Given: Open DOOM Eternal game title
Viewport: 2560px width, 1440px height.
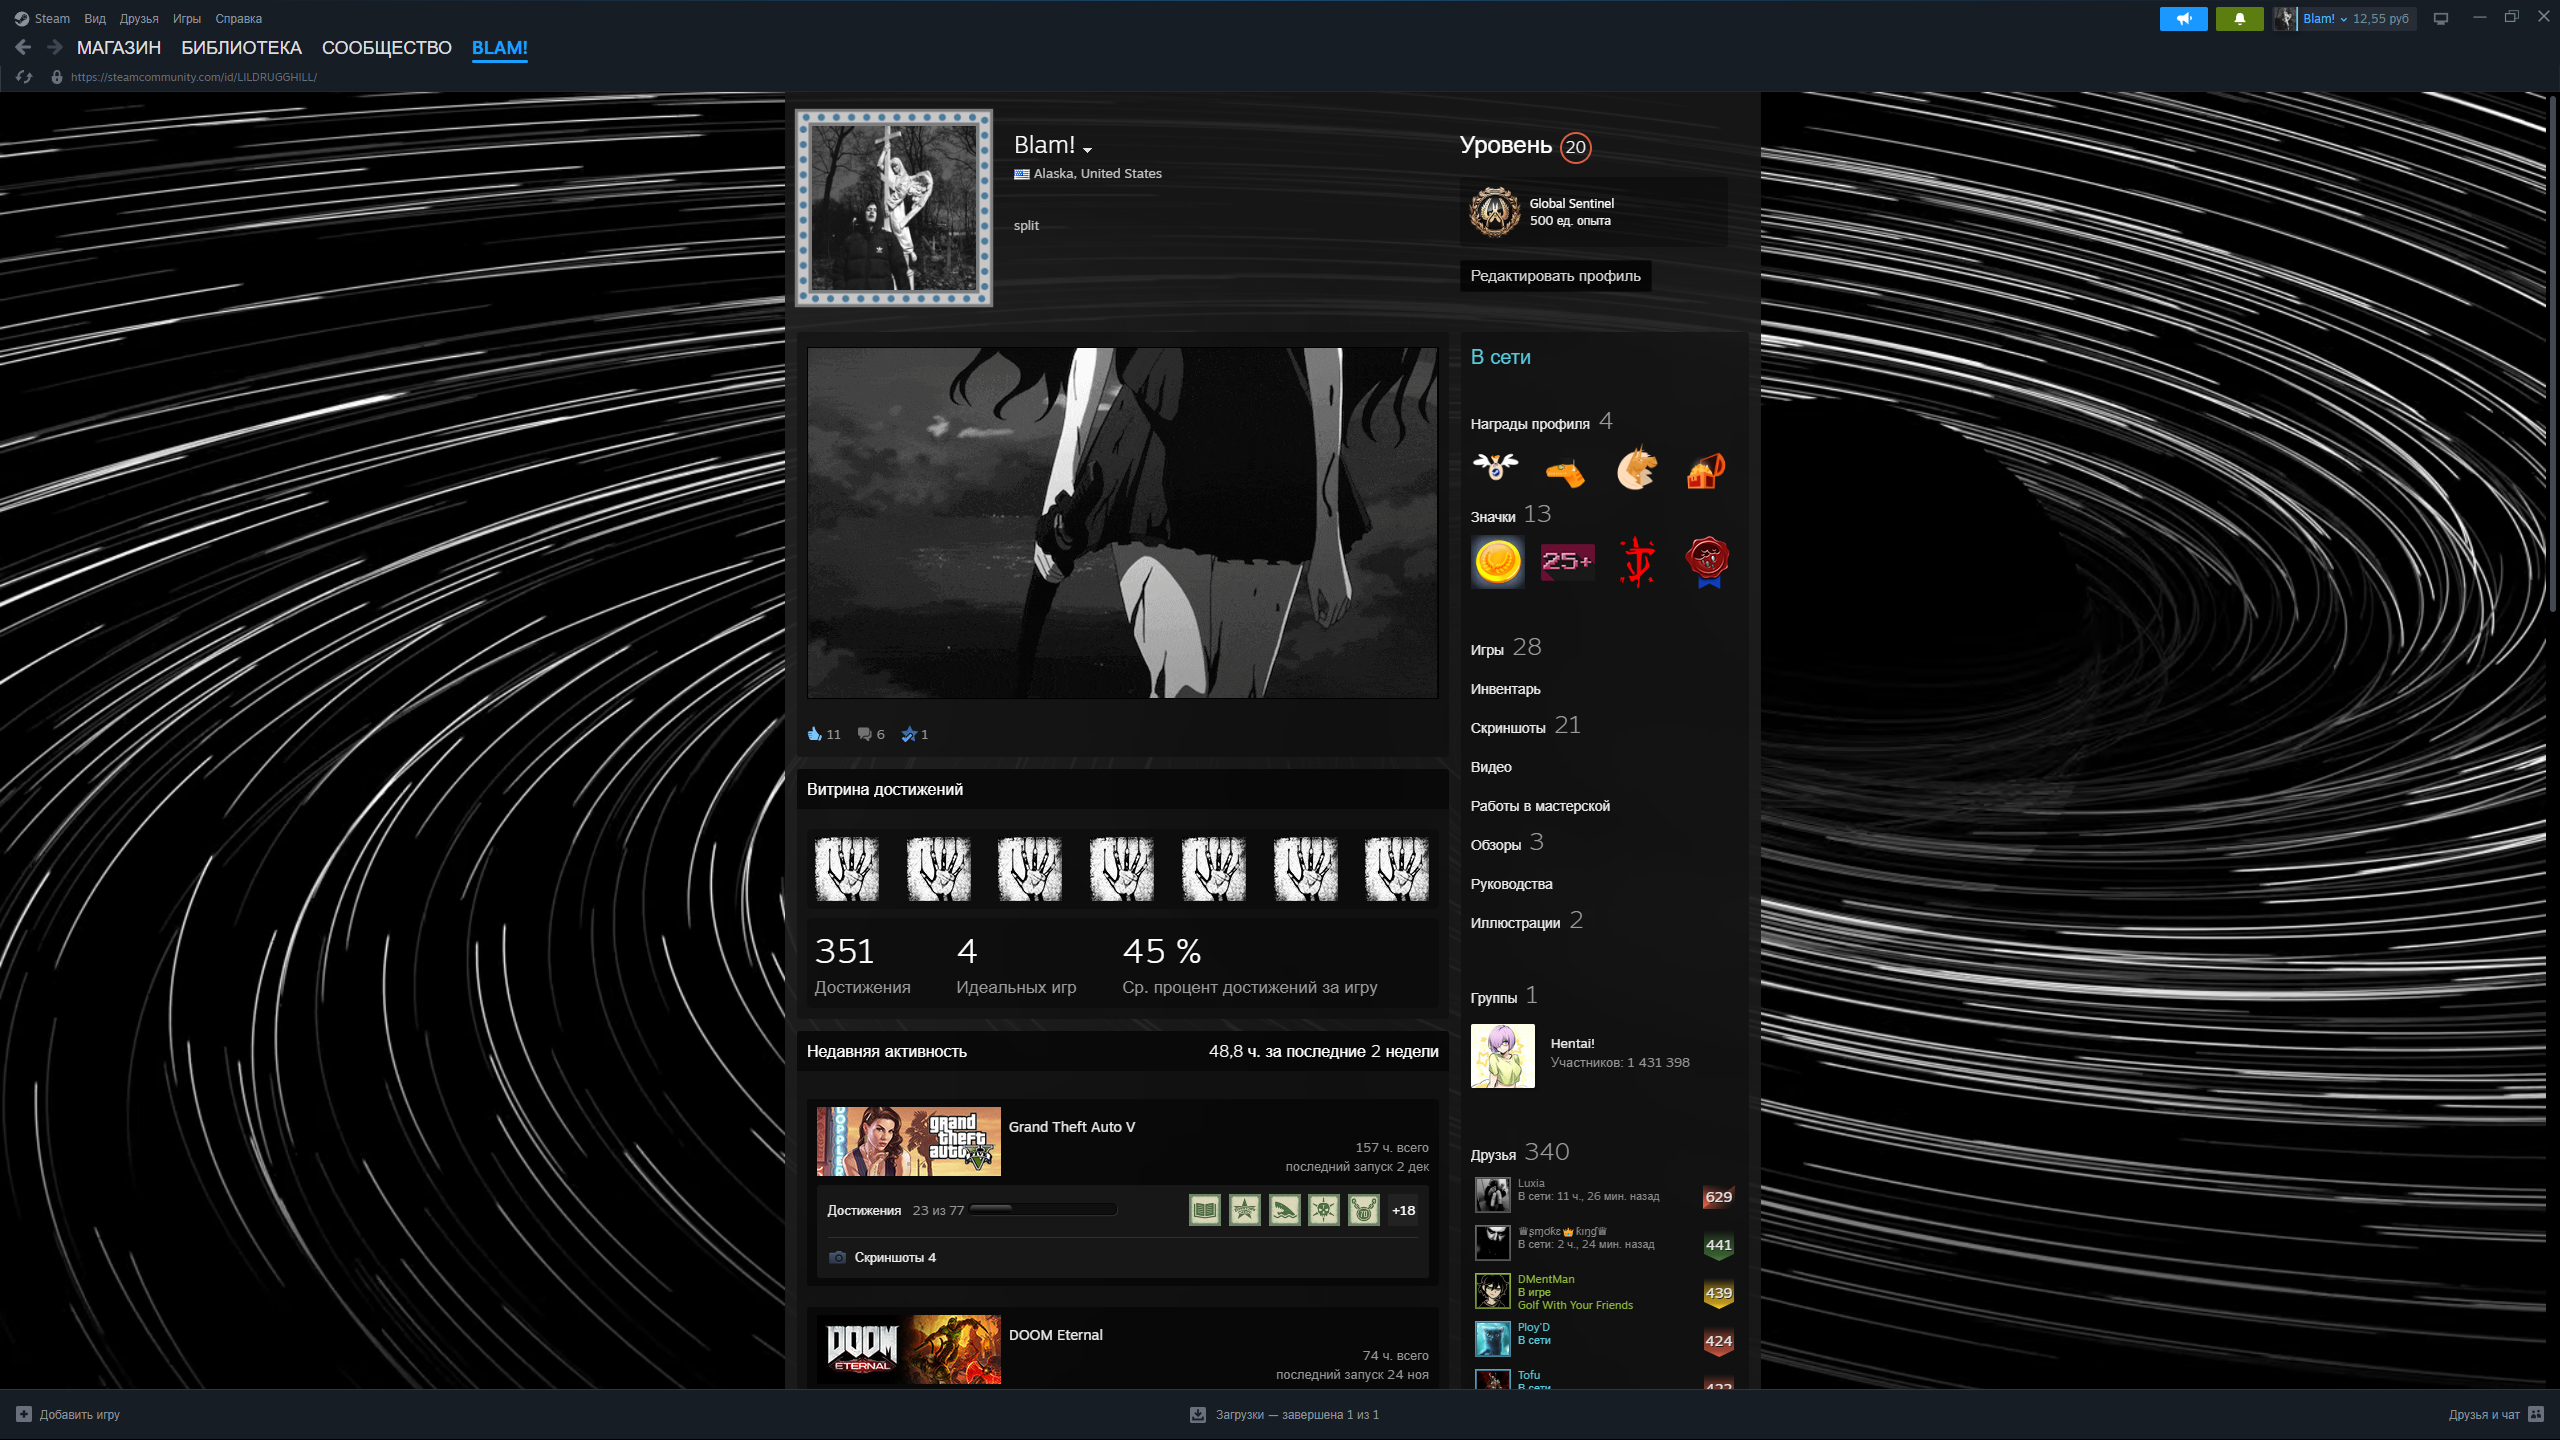Looking at the screenshot, I should (x=1055, y=1335).
